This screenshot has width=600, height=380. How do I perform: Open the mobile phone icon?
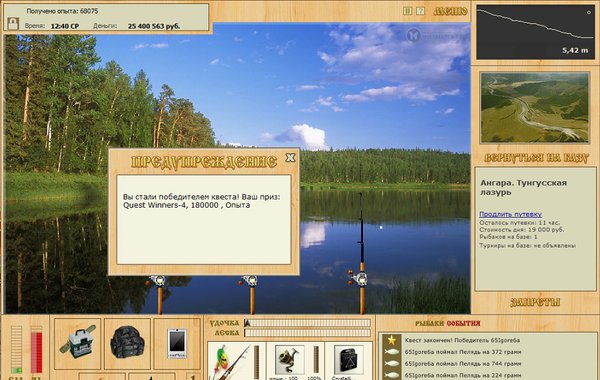pyautogui.click(x=177, y=343)
